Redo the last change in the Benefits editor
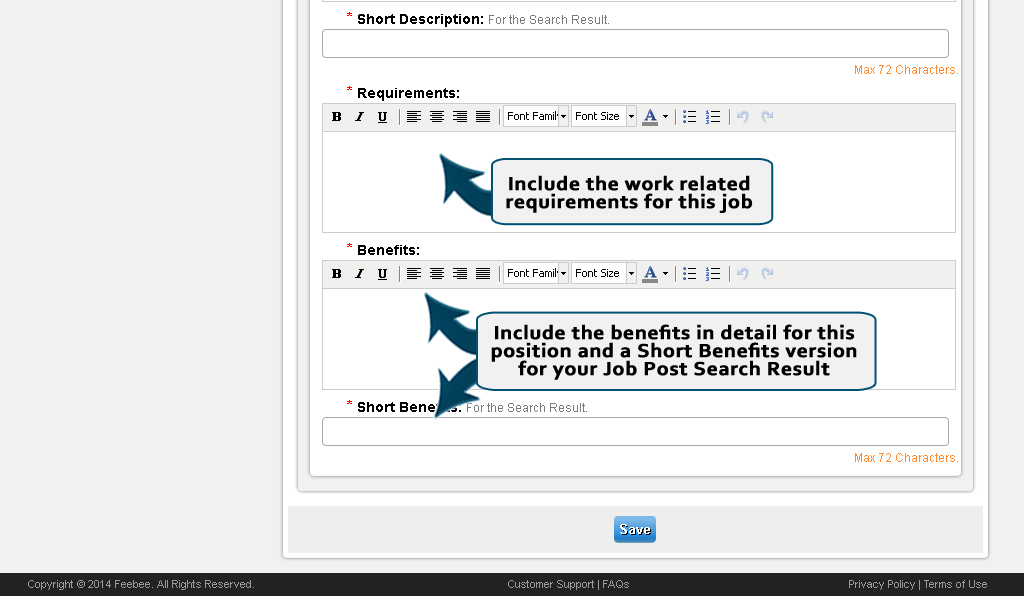Screen dimensions: 1024x596 [767, 273]
